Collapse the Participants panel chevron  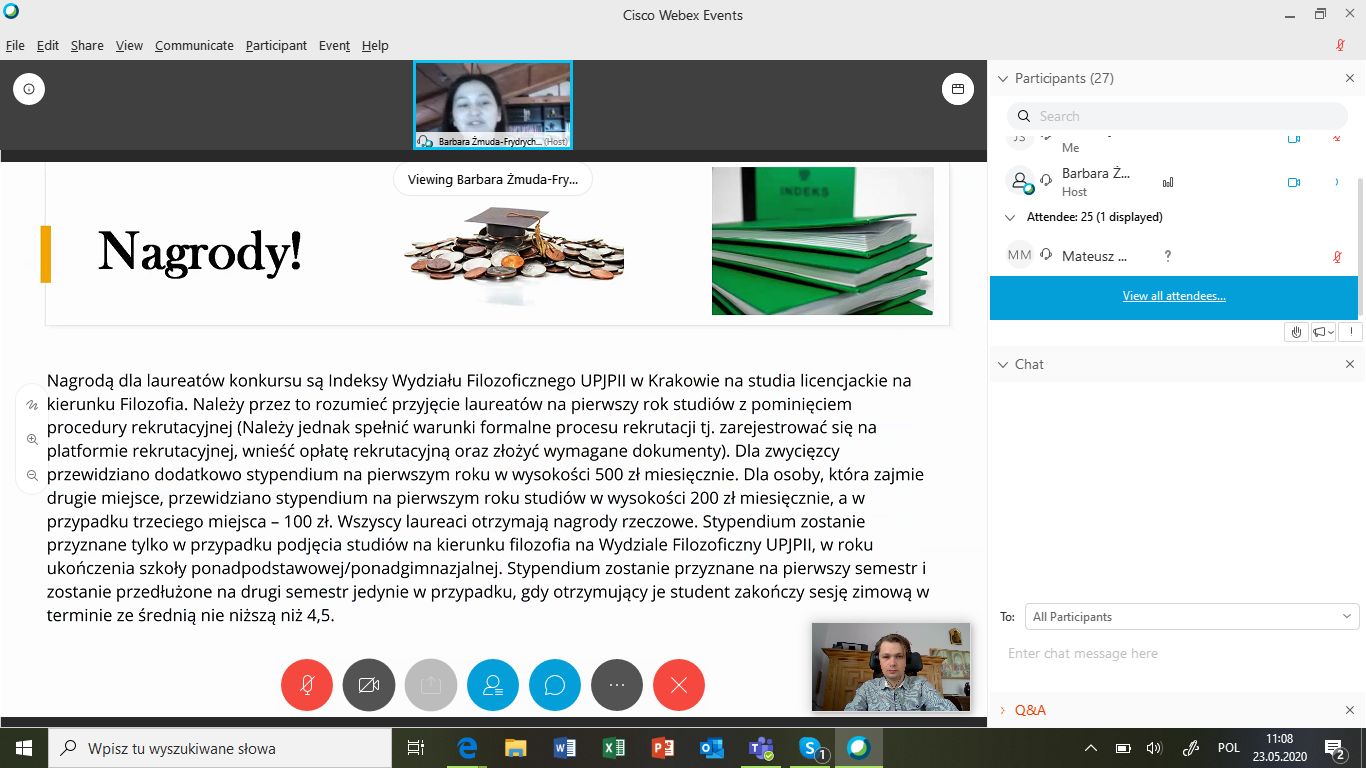1003,78
